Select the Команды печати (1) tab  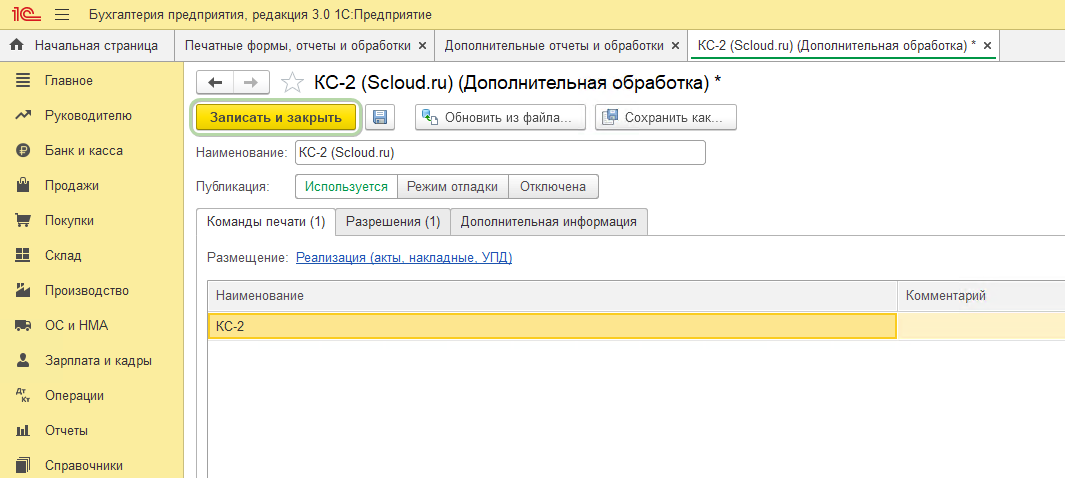(266, 222)
